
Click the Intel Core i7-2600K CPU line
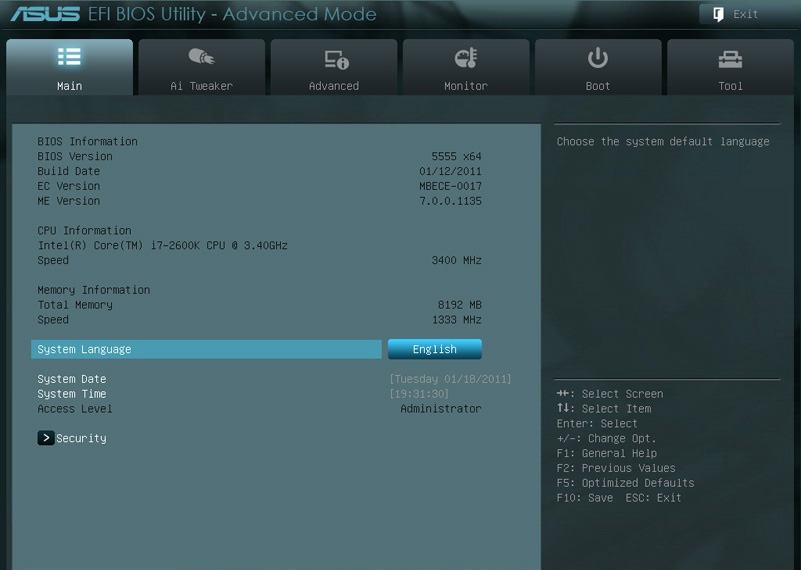click(162, 245)
